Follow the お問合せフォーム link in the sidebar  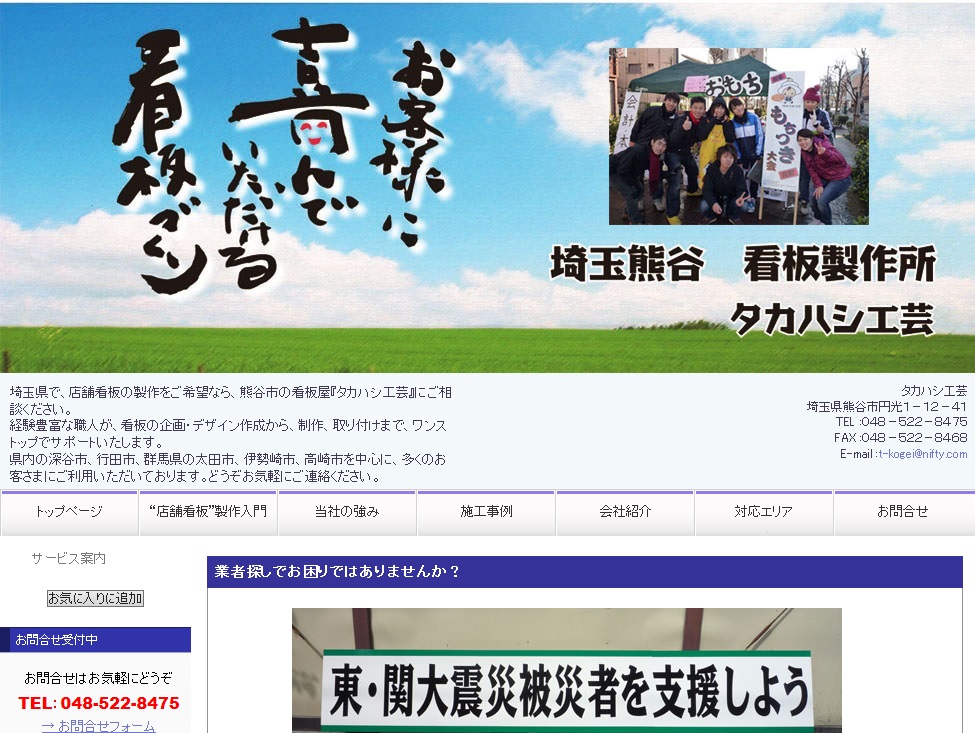click(x=98, y=726)
